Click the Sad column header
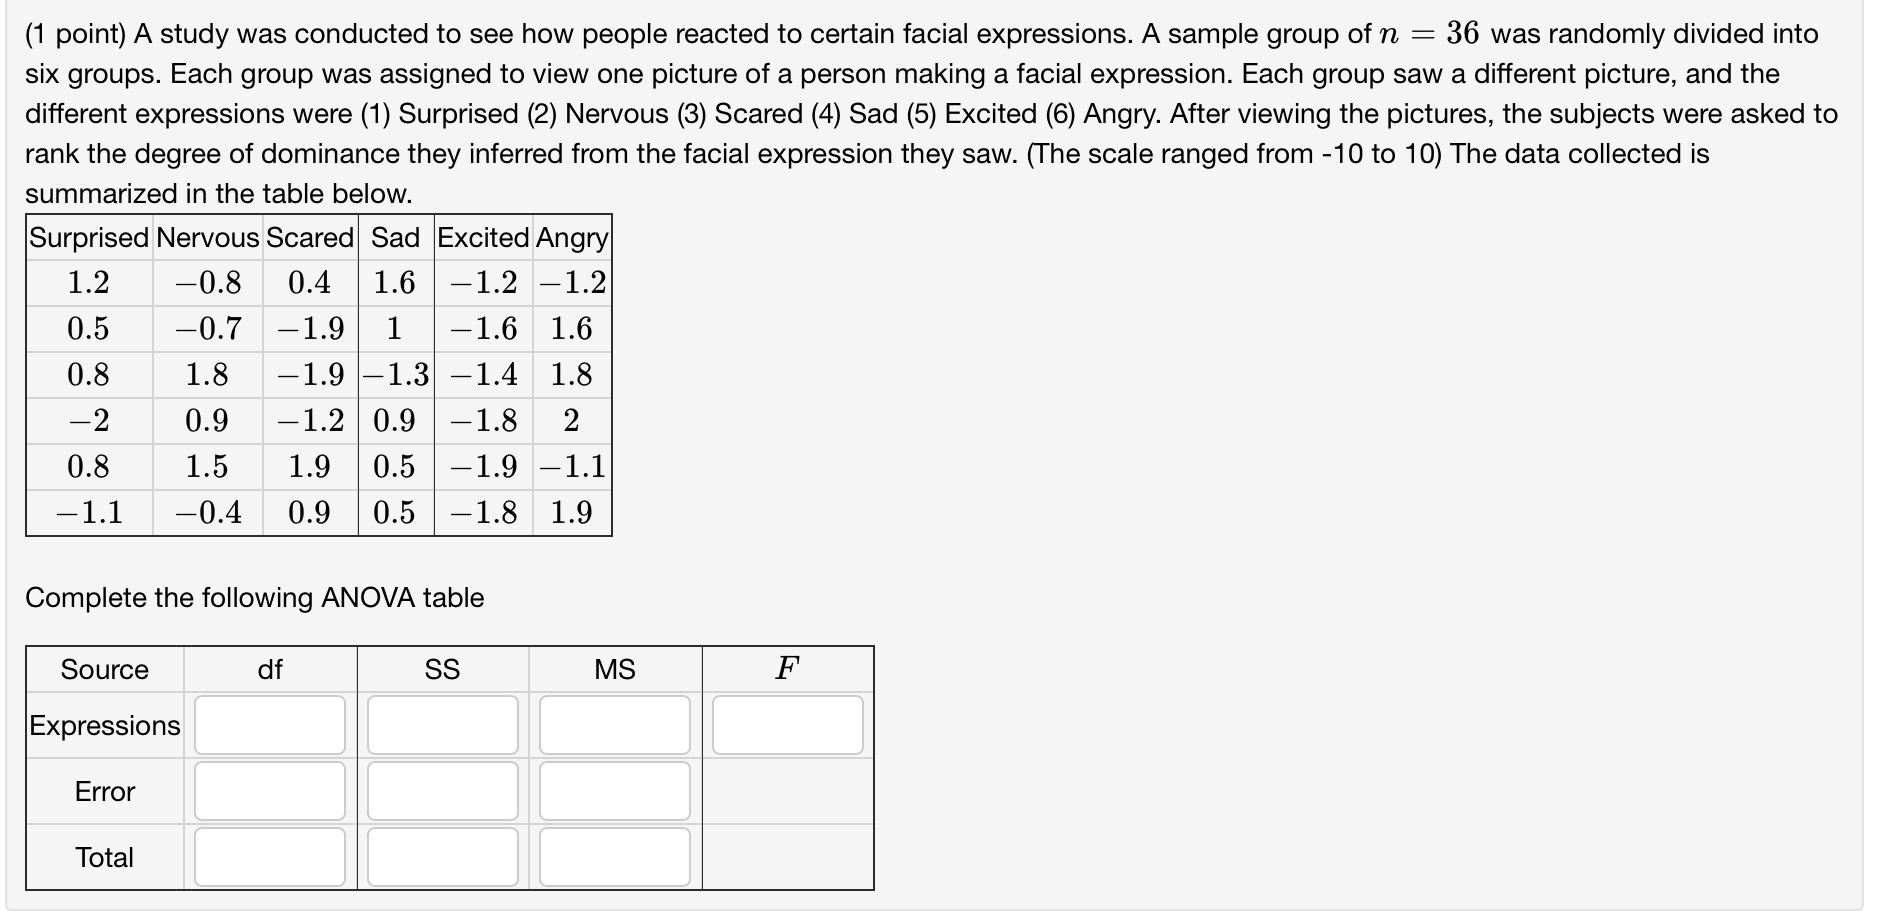This screenshot has height=911, width=1883. [x=394, y=238]
